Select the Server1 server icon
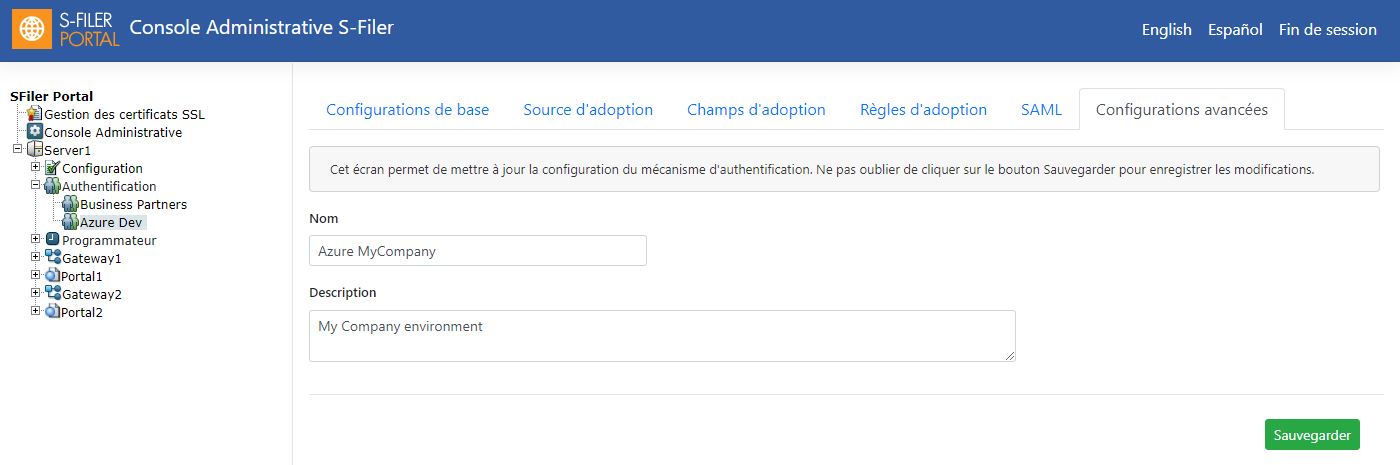The image size is (1400, 465). 35,150
